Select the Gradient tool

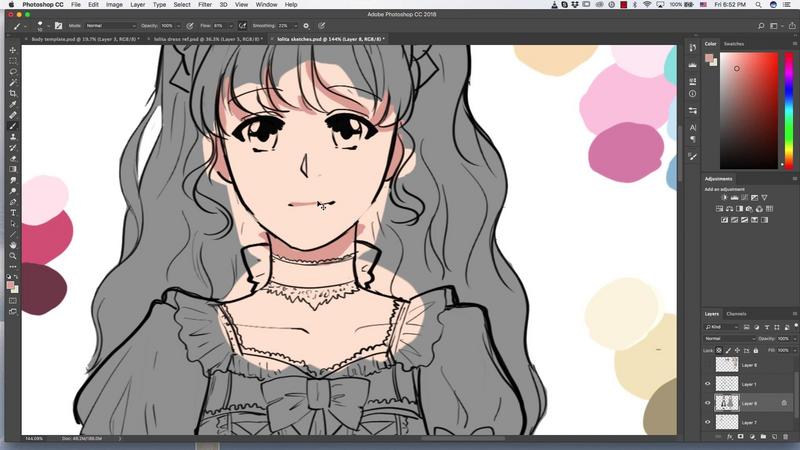(x=13, y=169)
